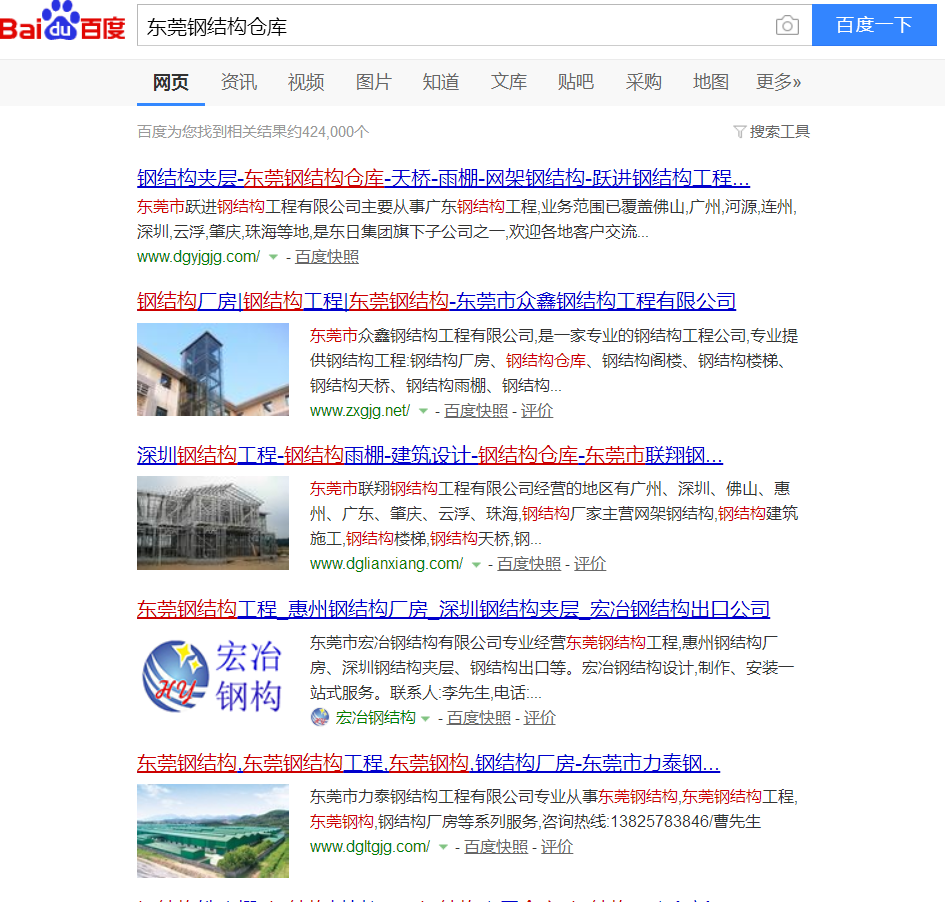Open 众鑫钢结构工程有限公司 result title

436,301
